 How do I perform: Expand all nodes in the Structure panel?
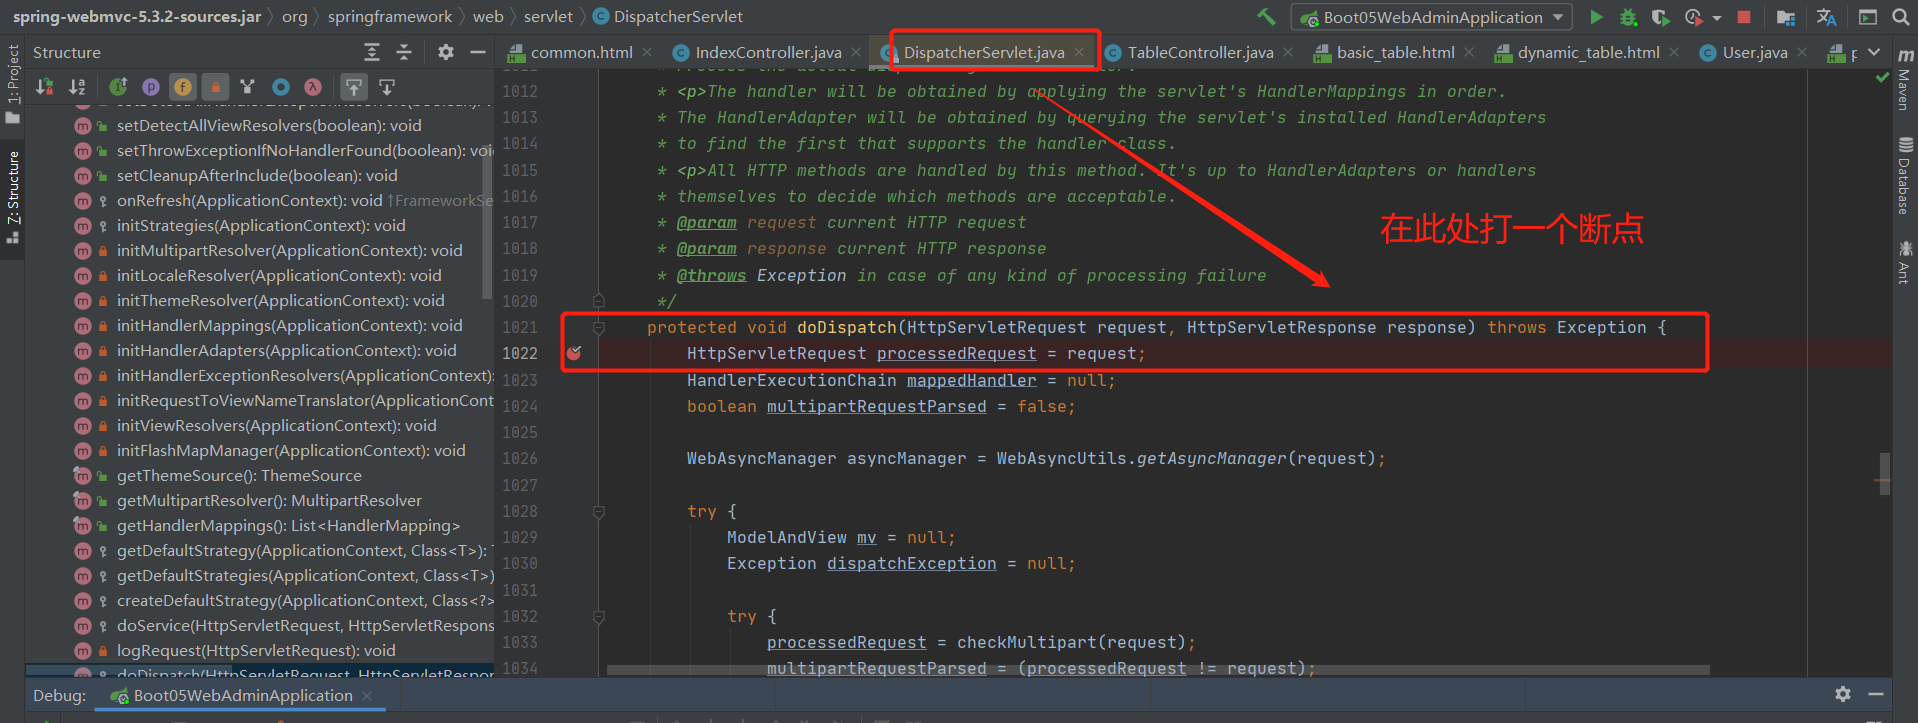[372, 52]
